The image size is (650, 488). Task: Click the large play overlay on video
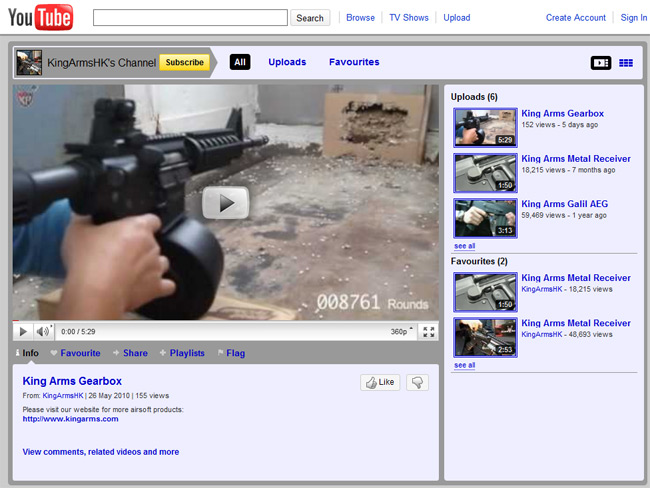point(225,203)
